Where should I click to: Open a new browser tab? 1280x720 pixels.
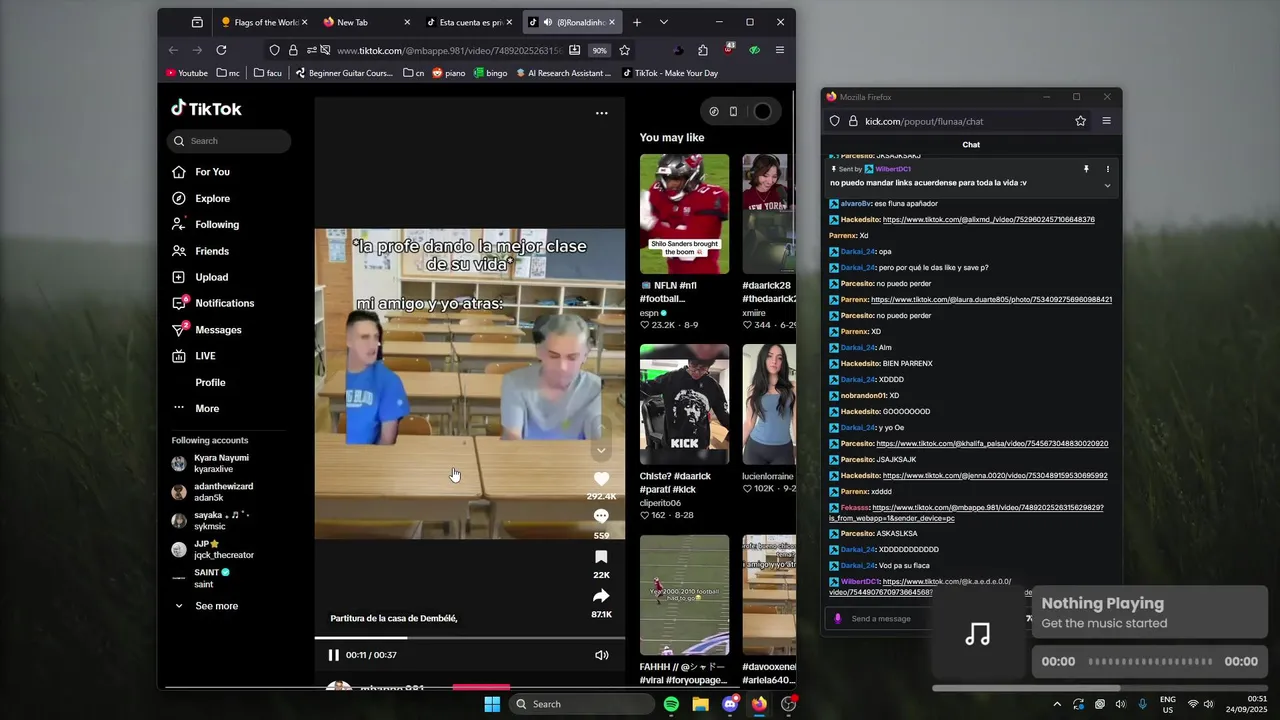(637, 22)
